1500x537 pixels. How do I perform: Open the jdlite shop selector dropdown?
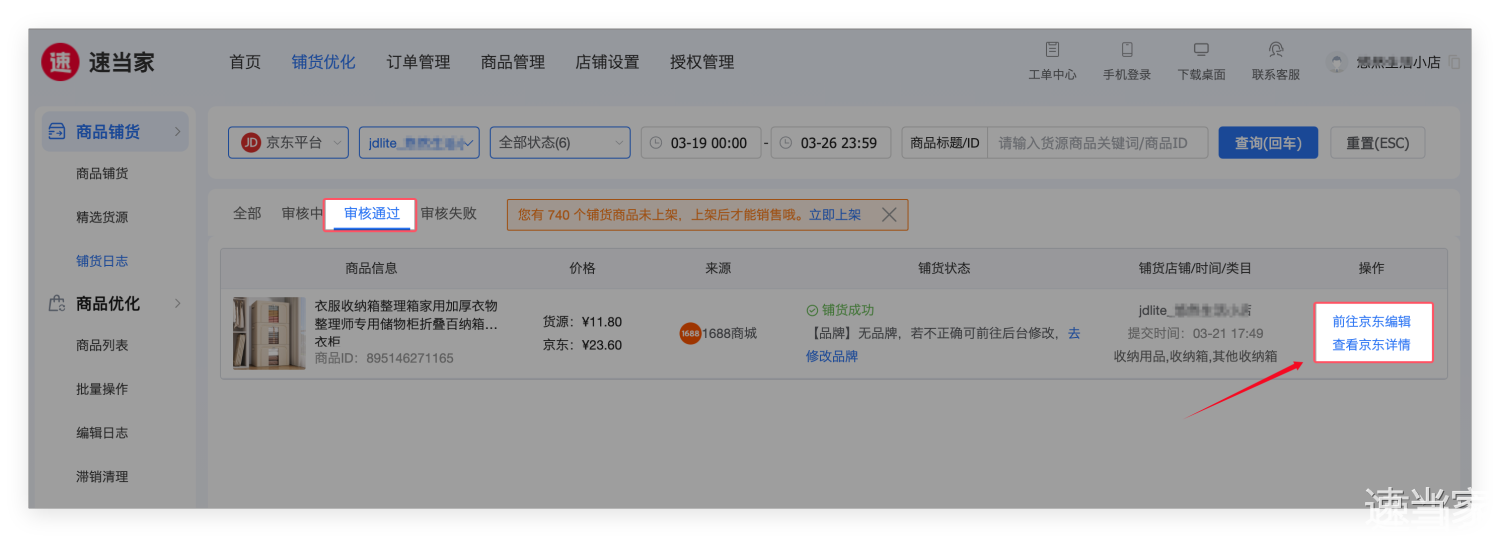[x=419, y=143]
